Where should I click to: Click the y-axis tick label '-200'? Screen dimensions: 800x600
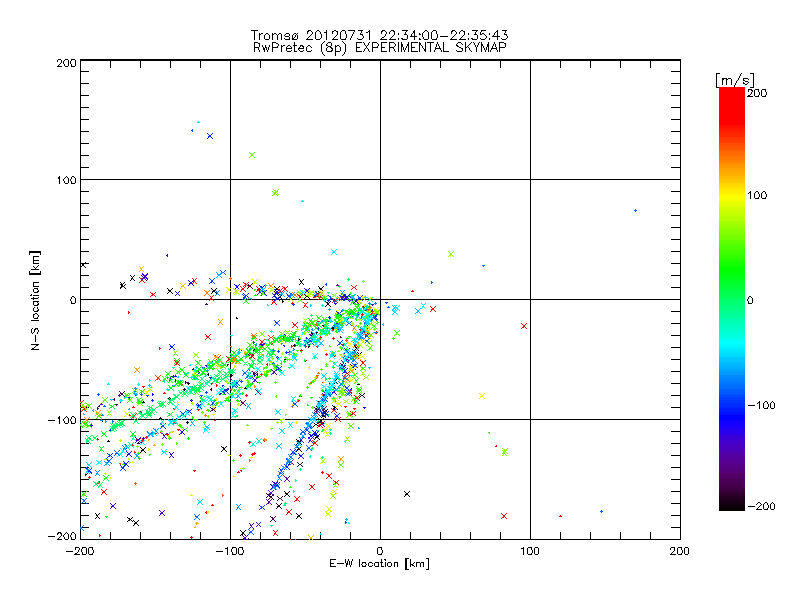click(x=62, y=536)
